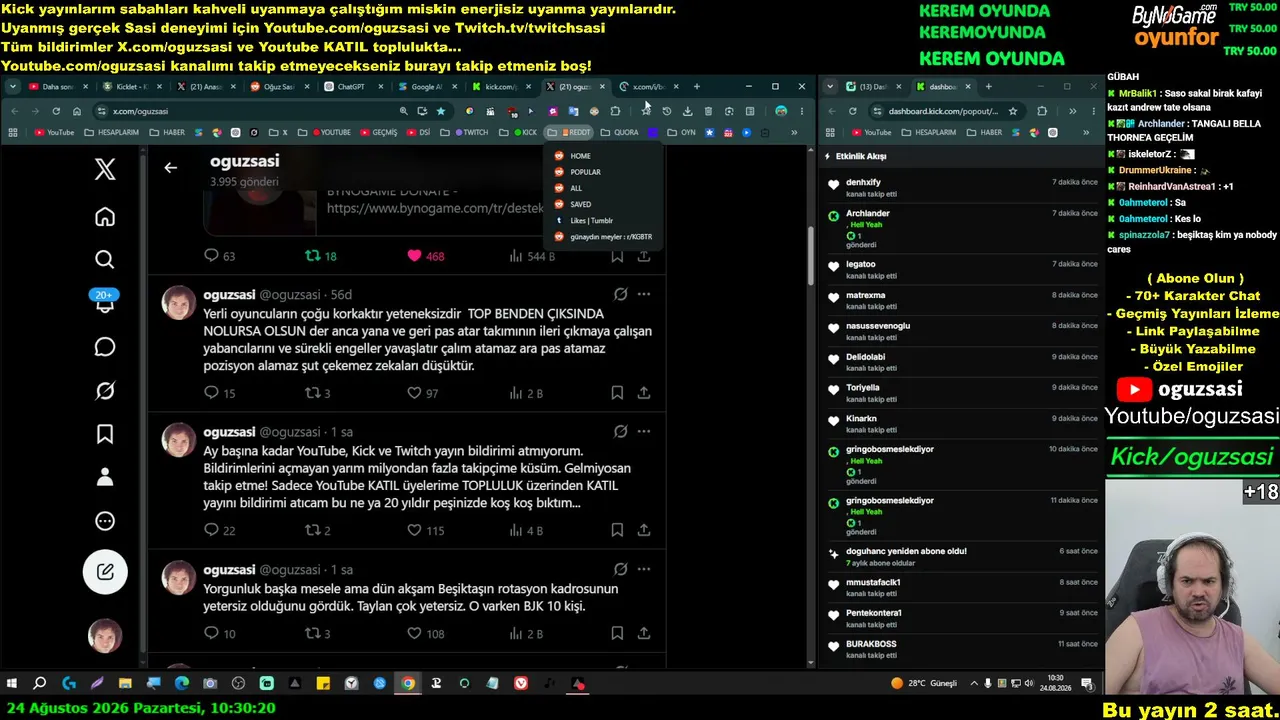Open extensions puzzle icon in right browser
The height and width of the screenshot is (720, 1280).
(1042, 111)
